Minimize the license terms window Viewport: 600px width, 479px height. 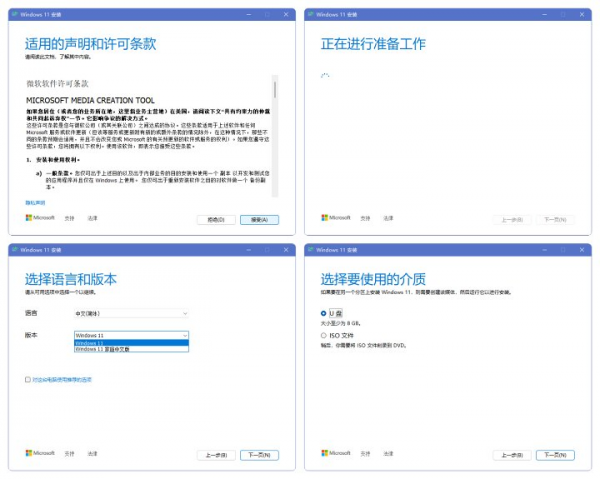point(249,14)
